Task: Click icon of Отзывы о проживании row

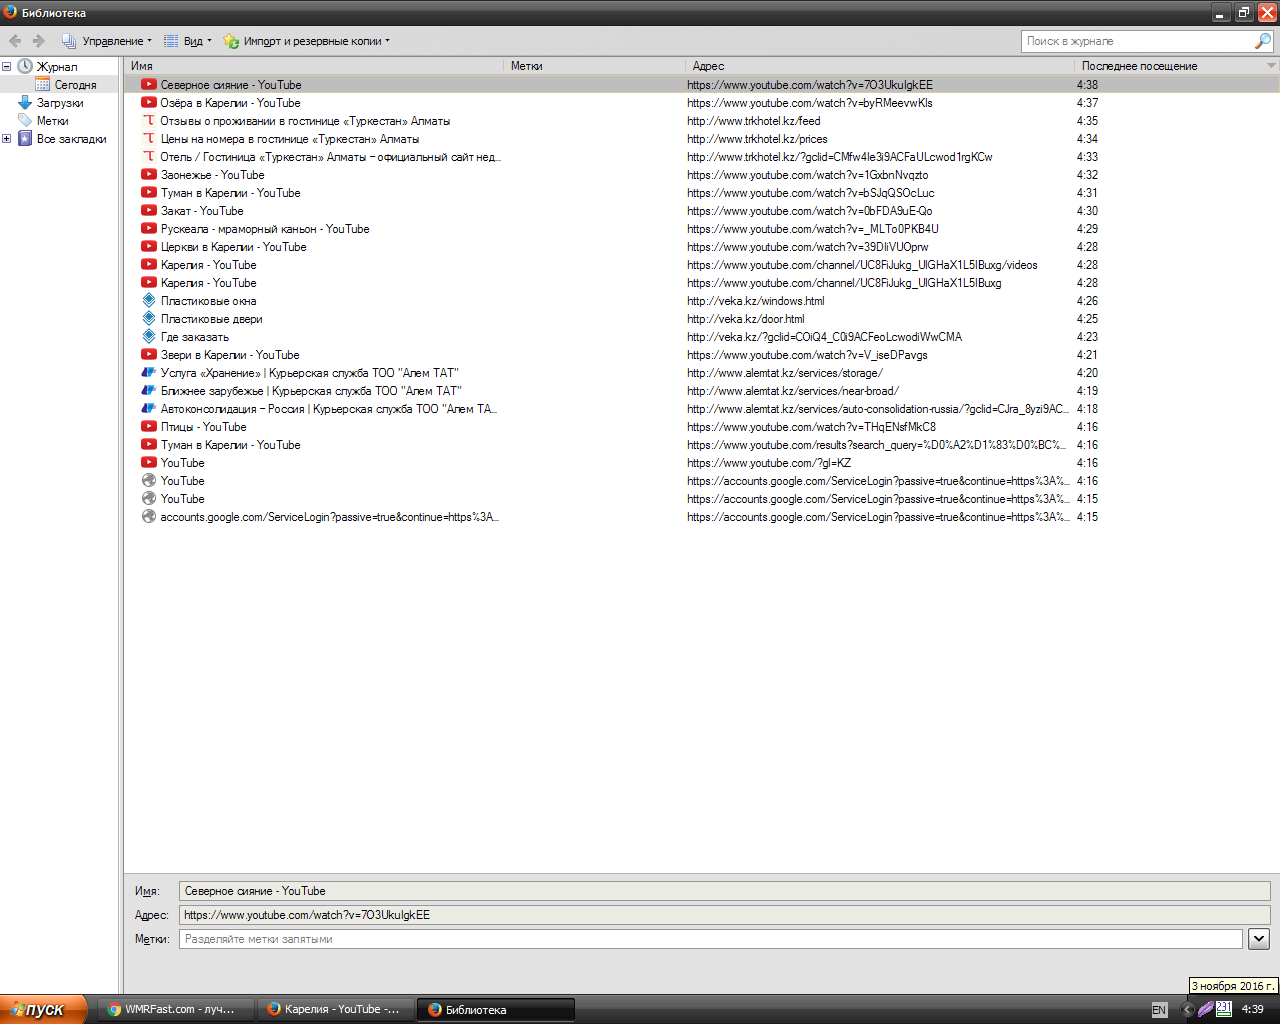Action: coord(149,121)
